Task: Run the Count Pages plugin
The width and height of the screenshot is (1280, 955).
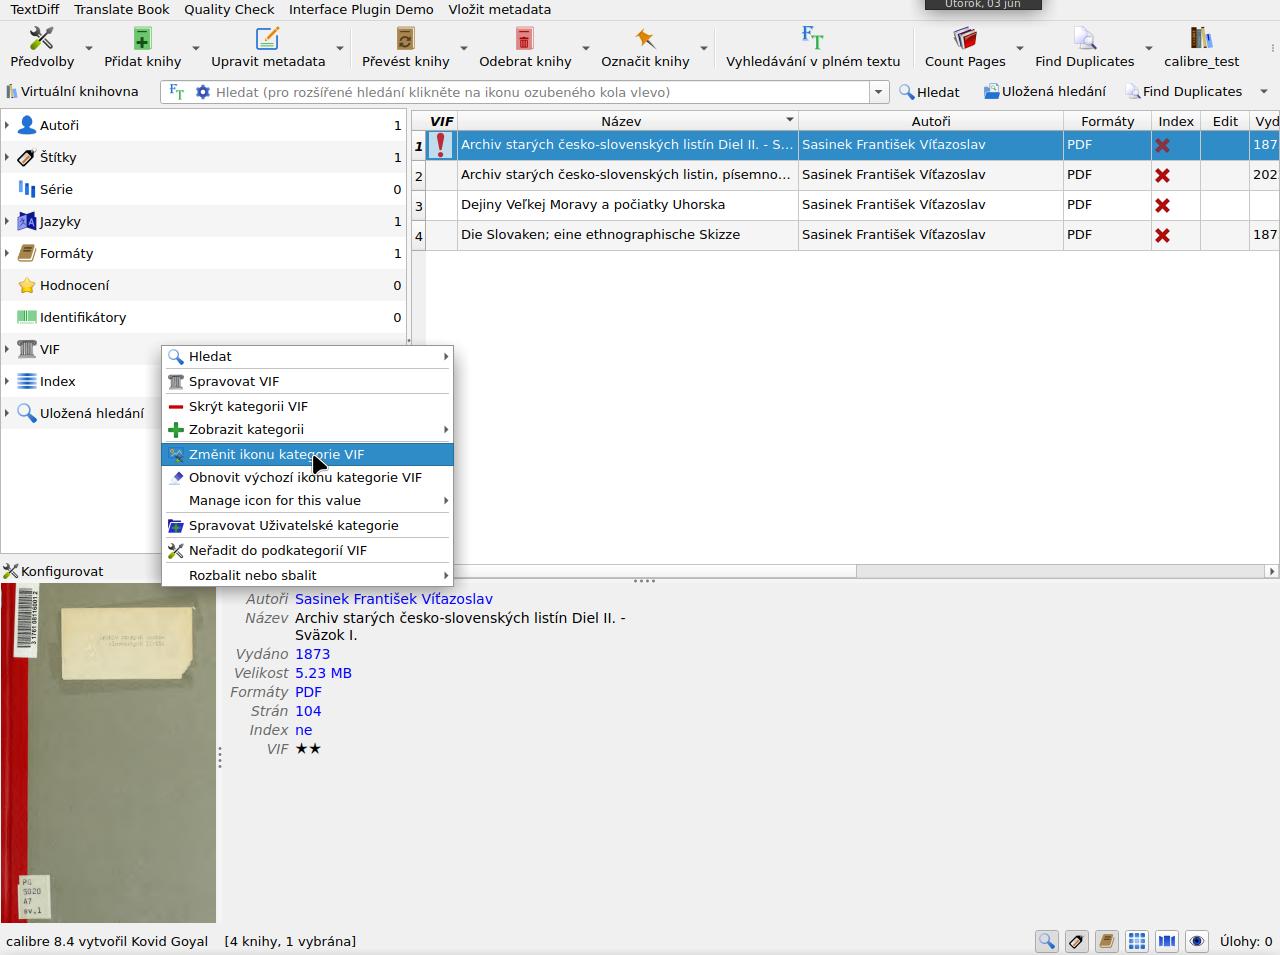Action: (x=965, y=47)
